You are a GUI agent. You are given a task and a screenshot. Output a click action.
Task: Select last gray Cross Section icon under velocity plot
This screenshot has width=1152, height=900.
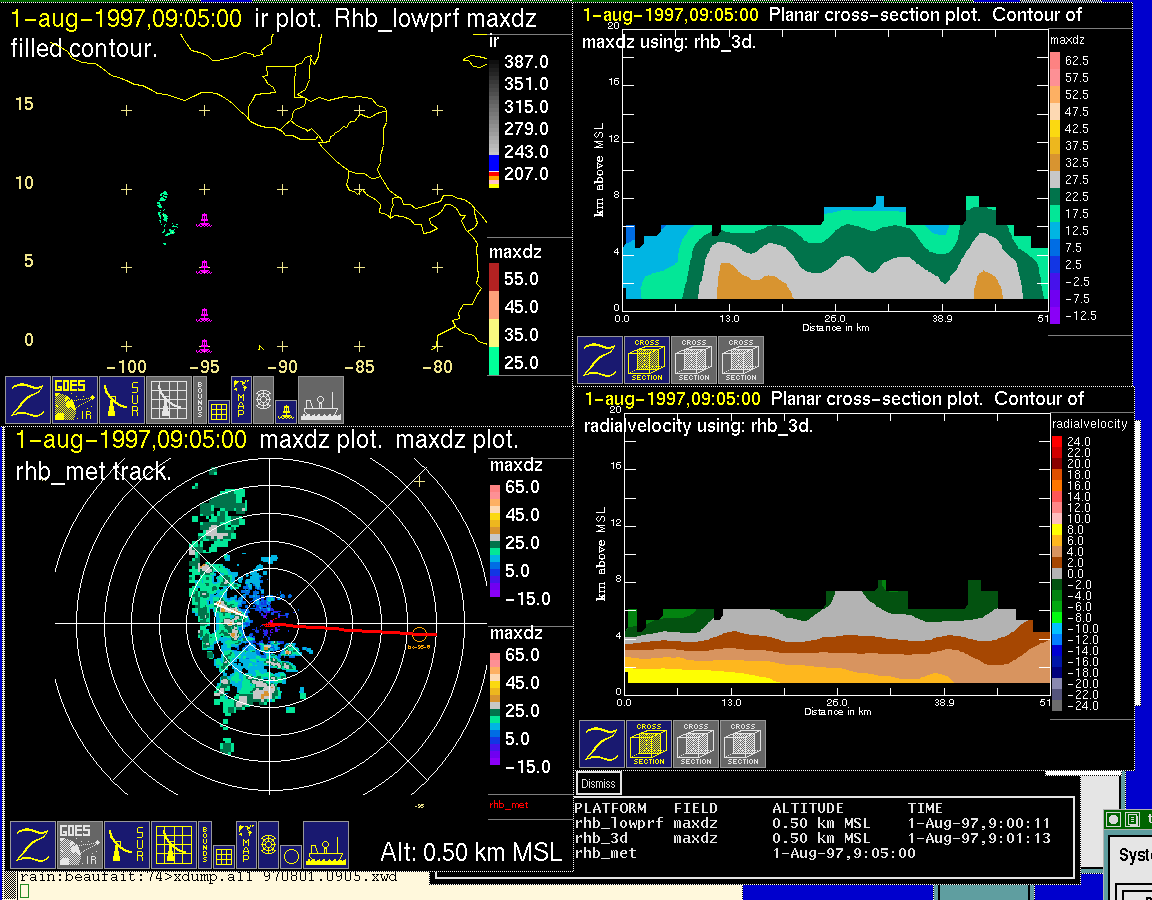[x=743, y=745]
